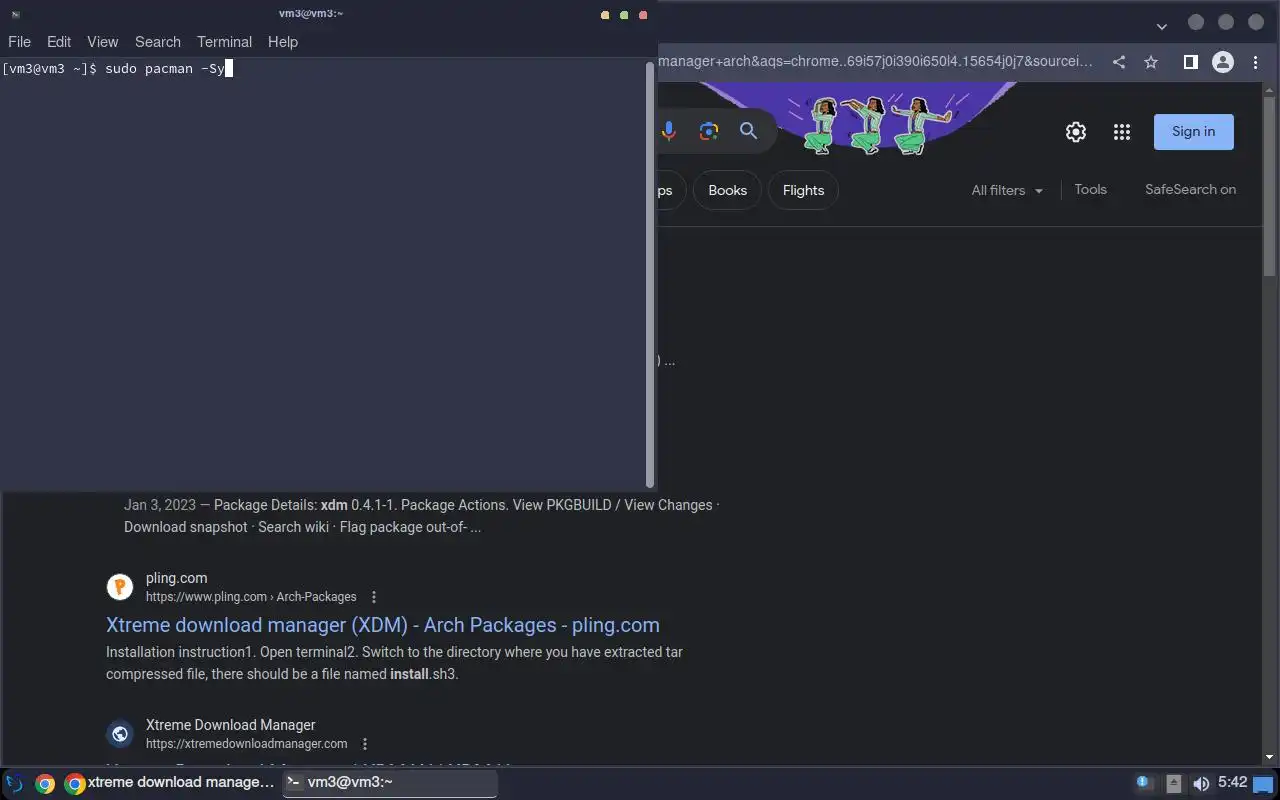
Task: Click the Sign in button
Action: point(1194,132)
